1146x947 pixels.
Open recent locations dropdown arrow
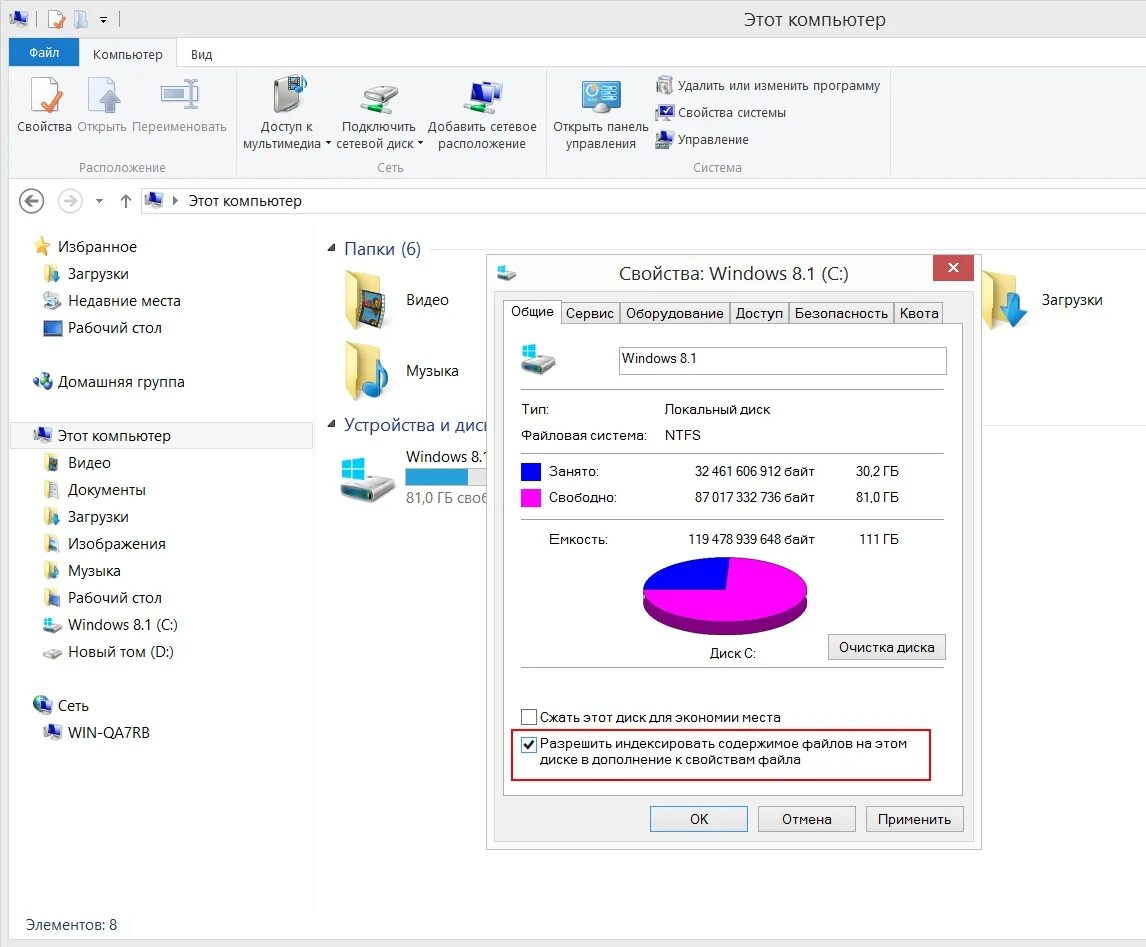(99, 201)
